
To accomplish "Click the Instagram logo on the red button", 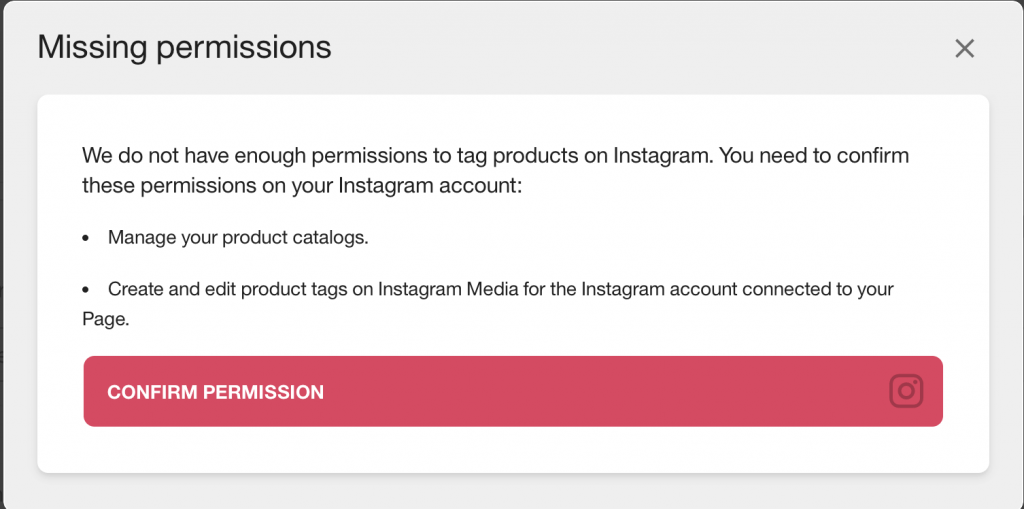I will pos(906,391).
